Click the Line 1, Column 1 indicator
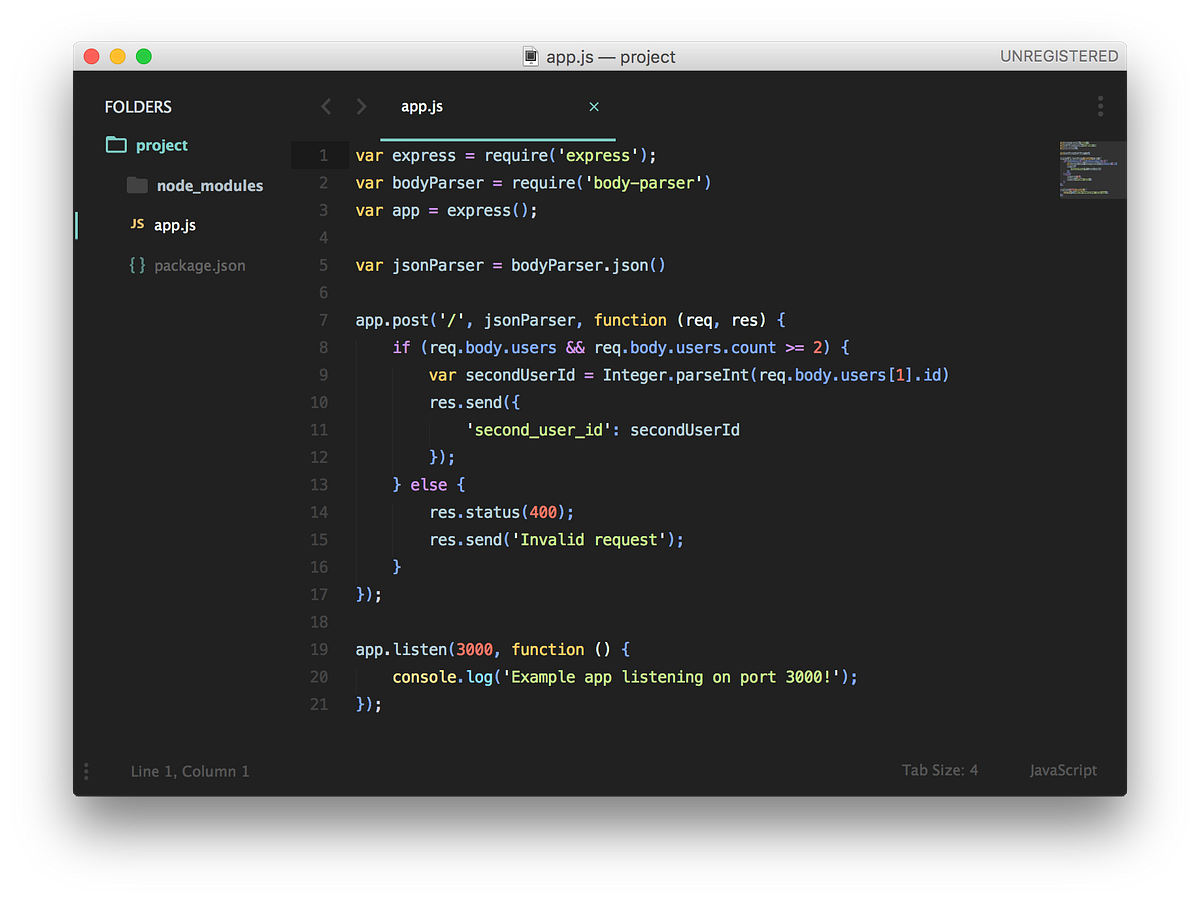This screenshot has height=901, width=1200. [190, 771]
